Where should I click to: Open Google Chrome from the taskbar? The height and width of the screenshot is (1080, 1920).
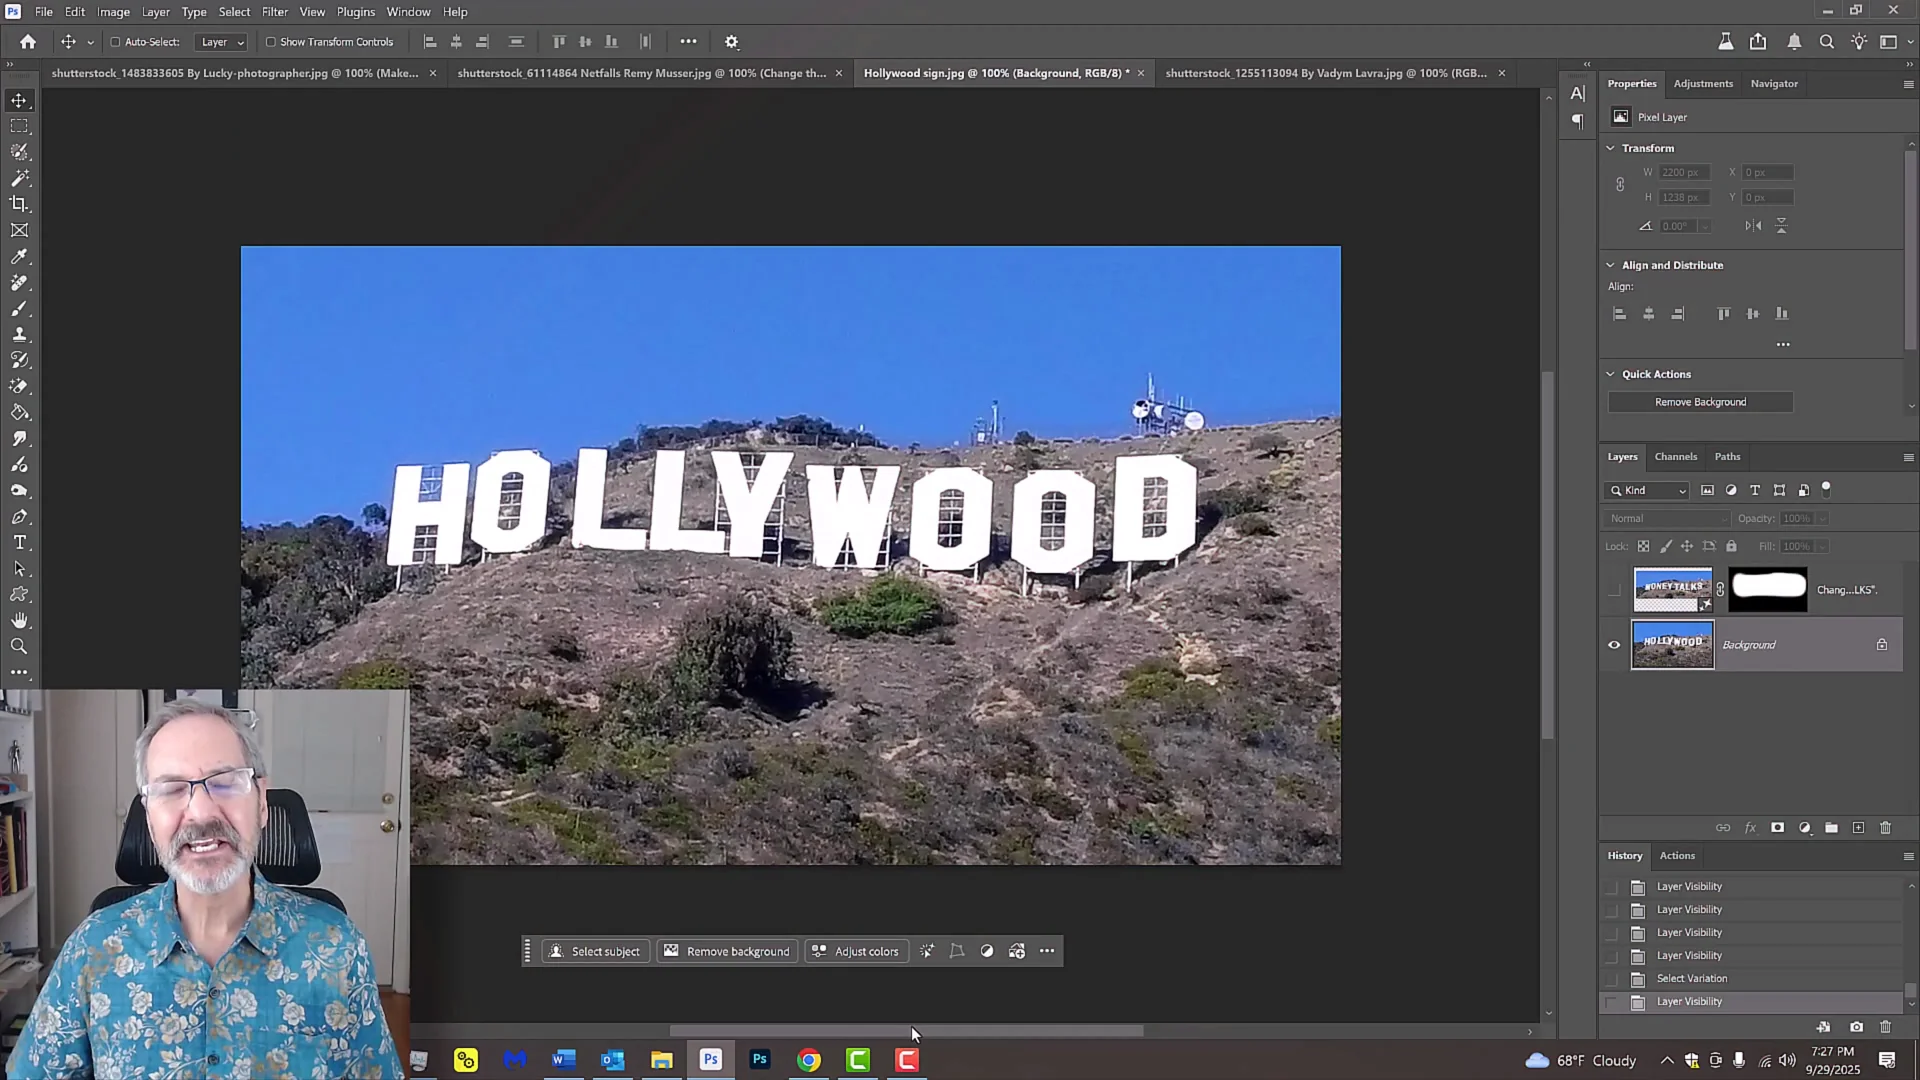[808, 1059]
